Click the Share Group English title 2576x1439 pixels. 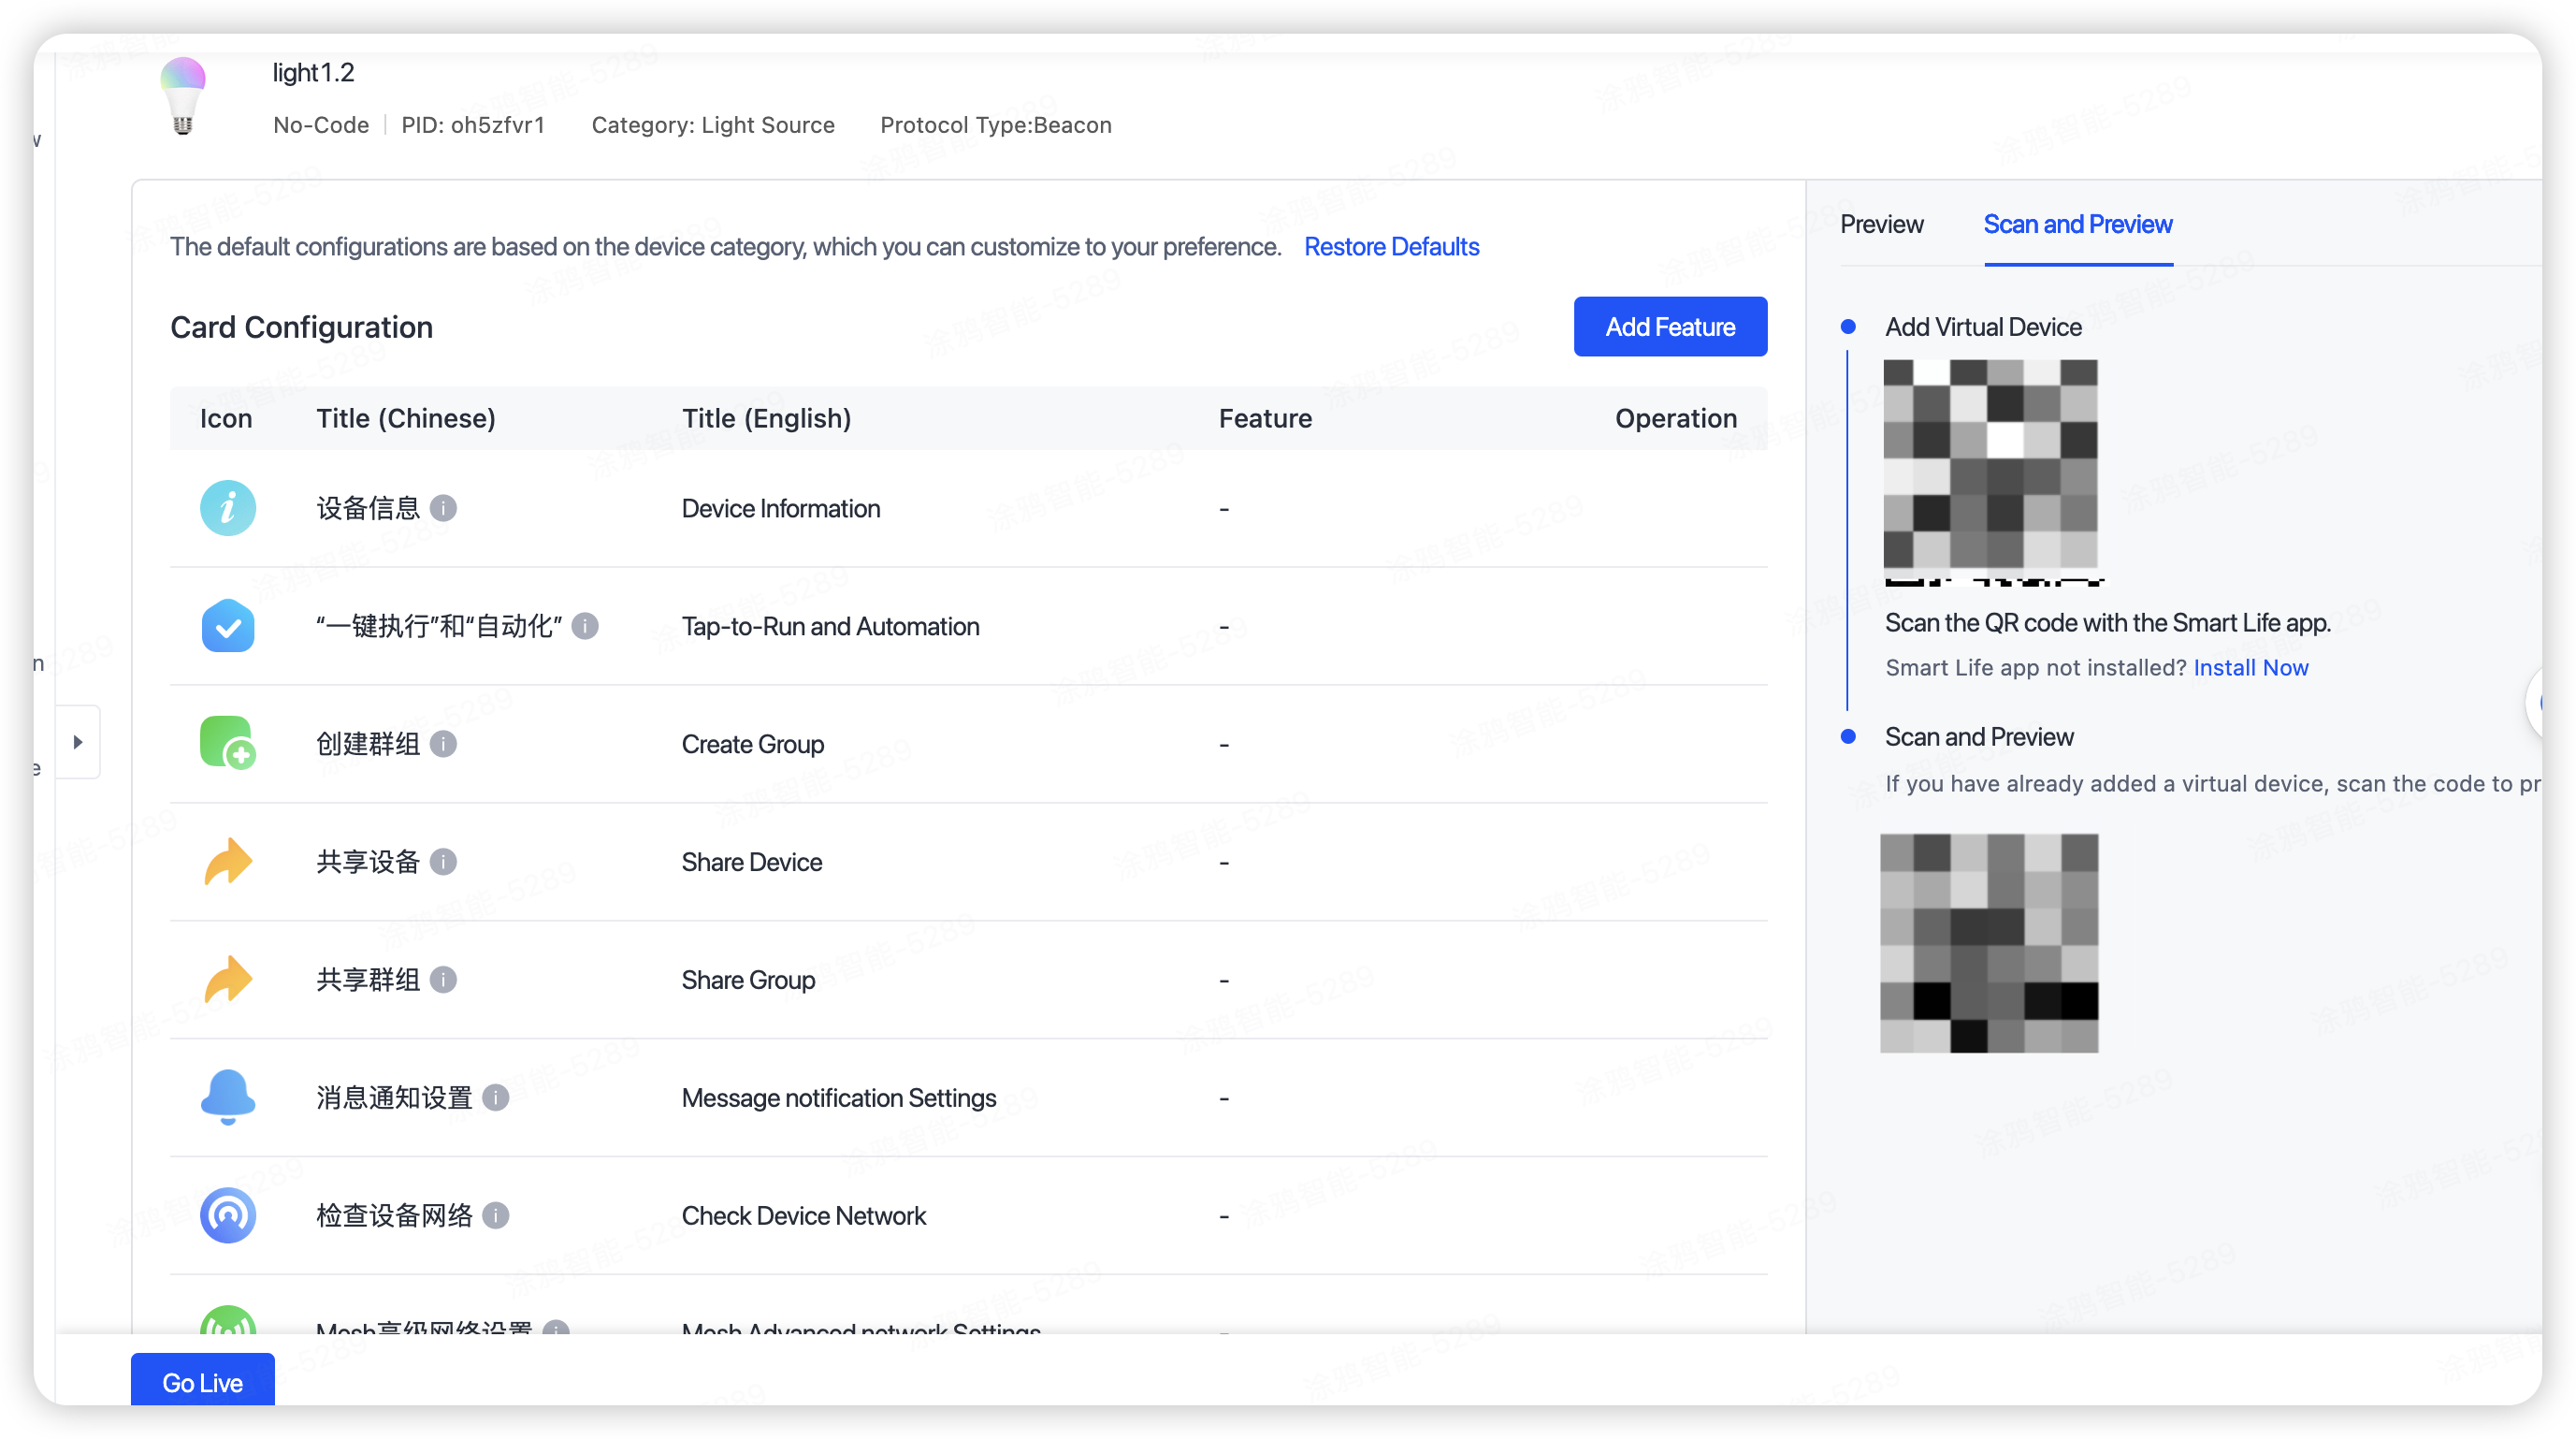[748, 981]
